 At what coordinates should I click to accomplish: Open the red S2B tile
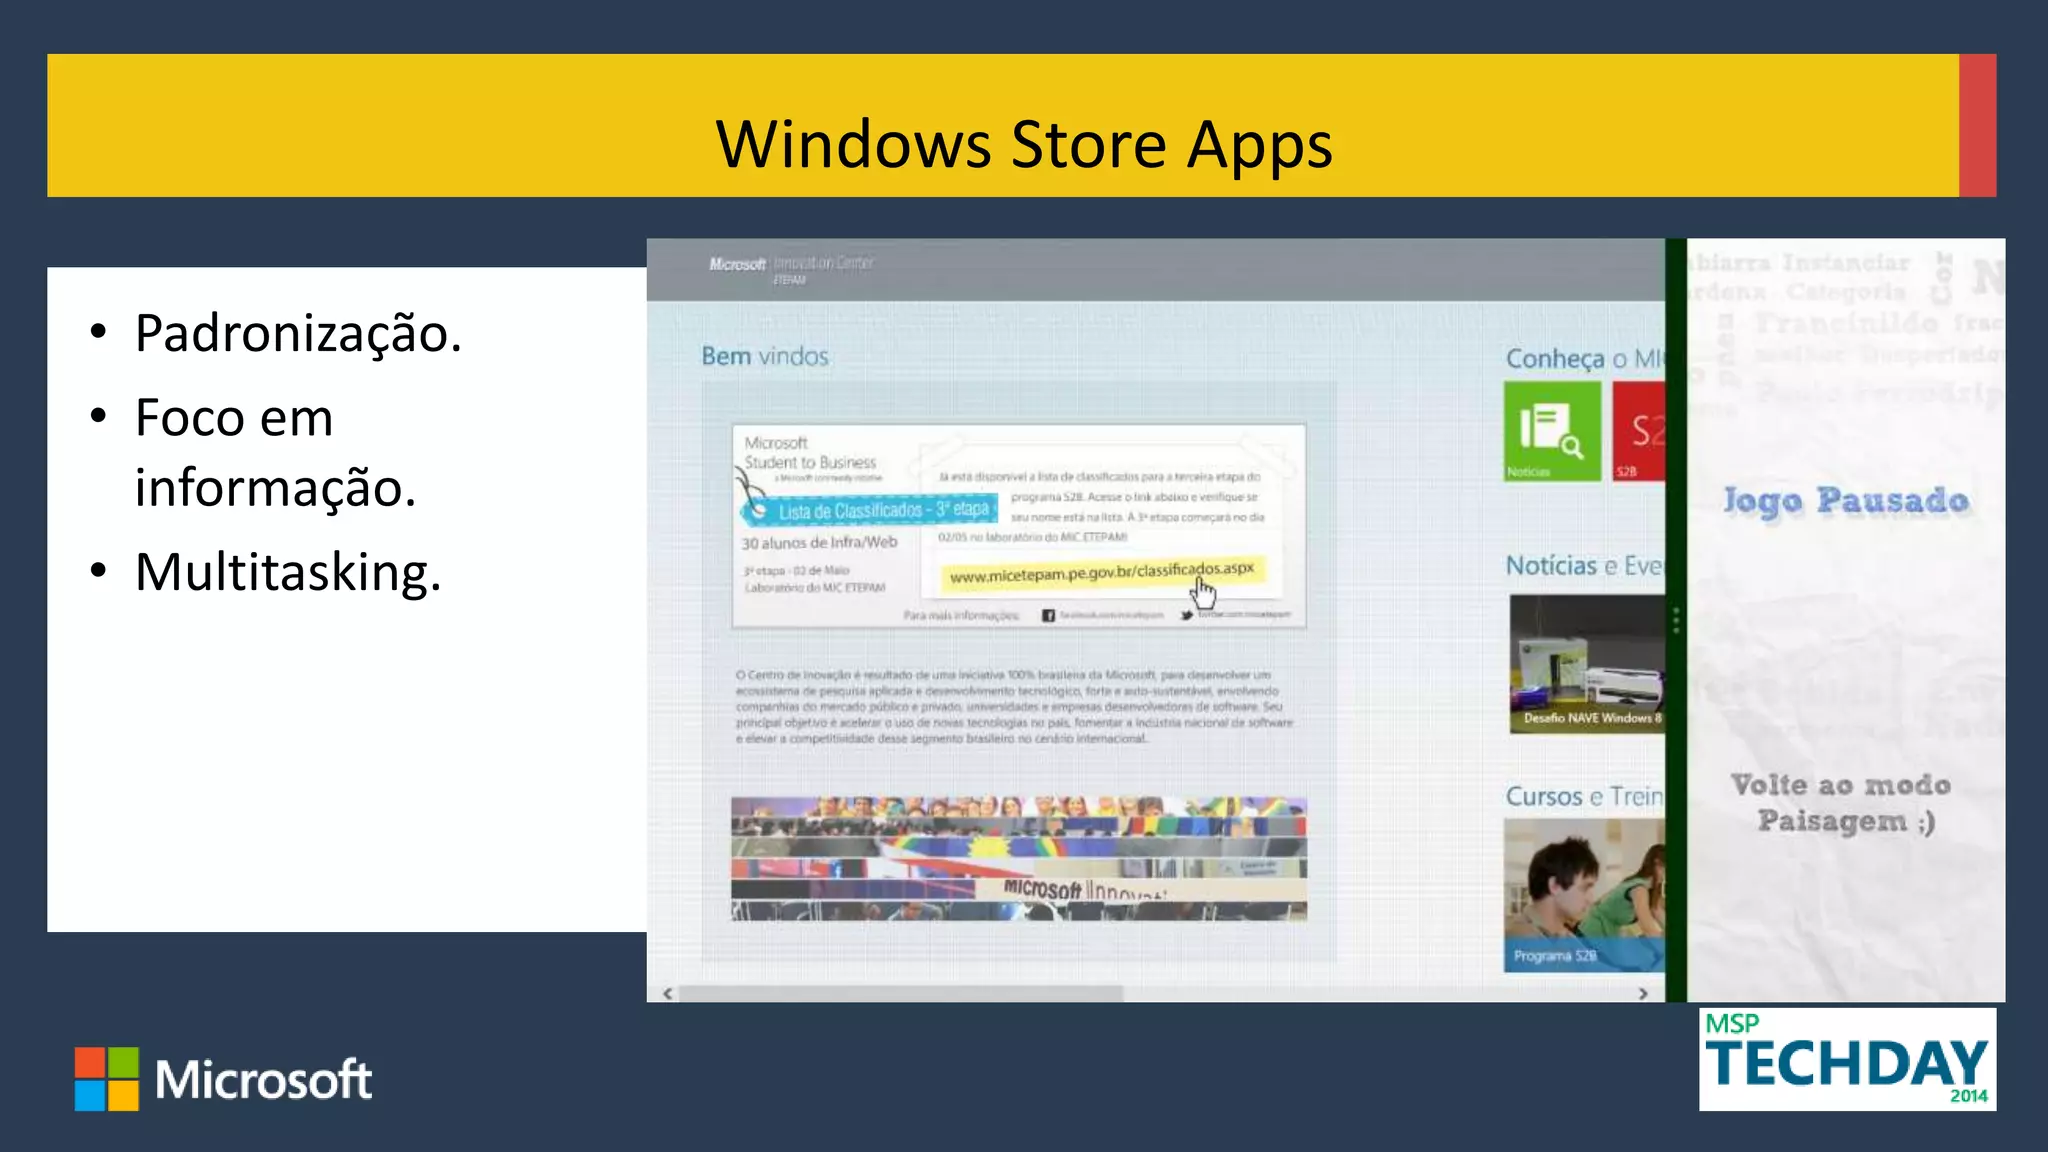(x=1639, y=431)
